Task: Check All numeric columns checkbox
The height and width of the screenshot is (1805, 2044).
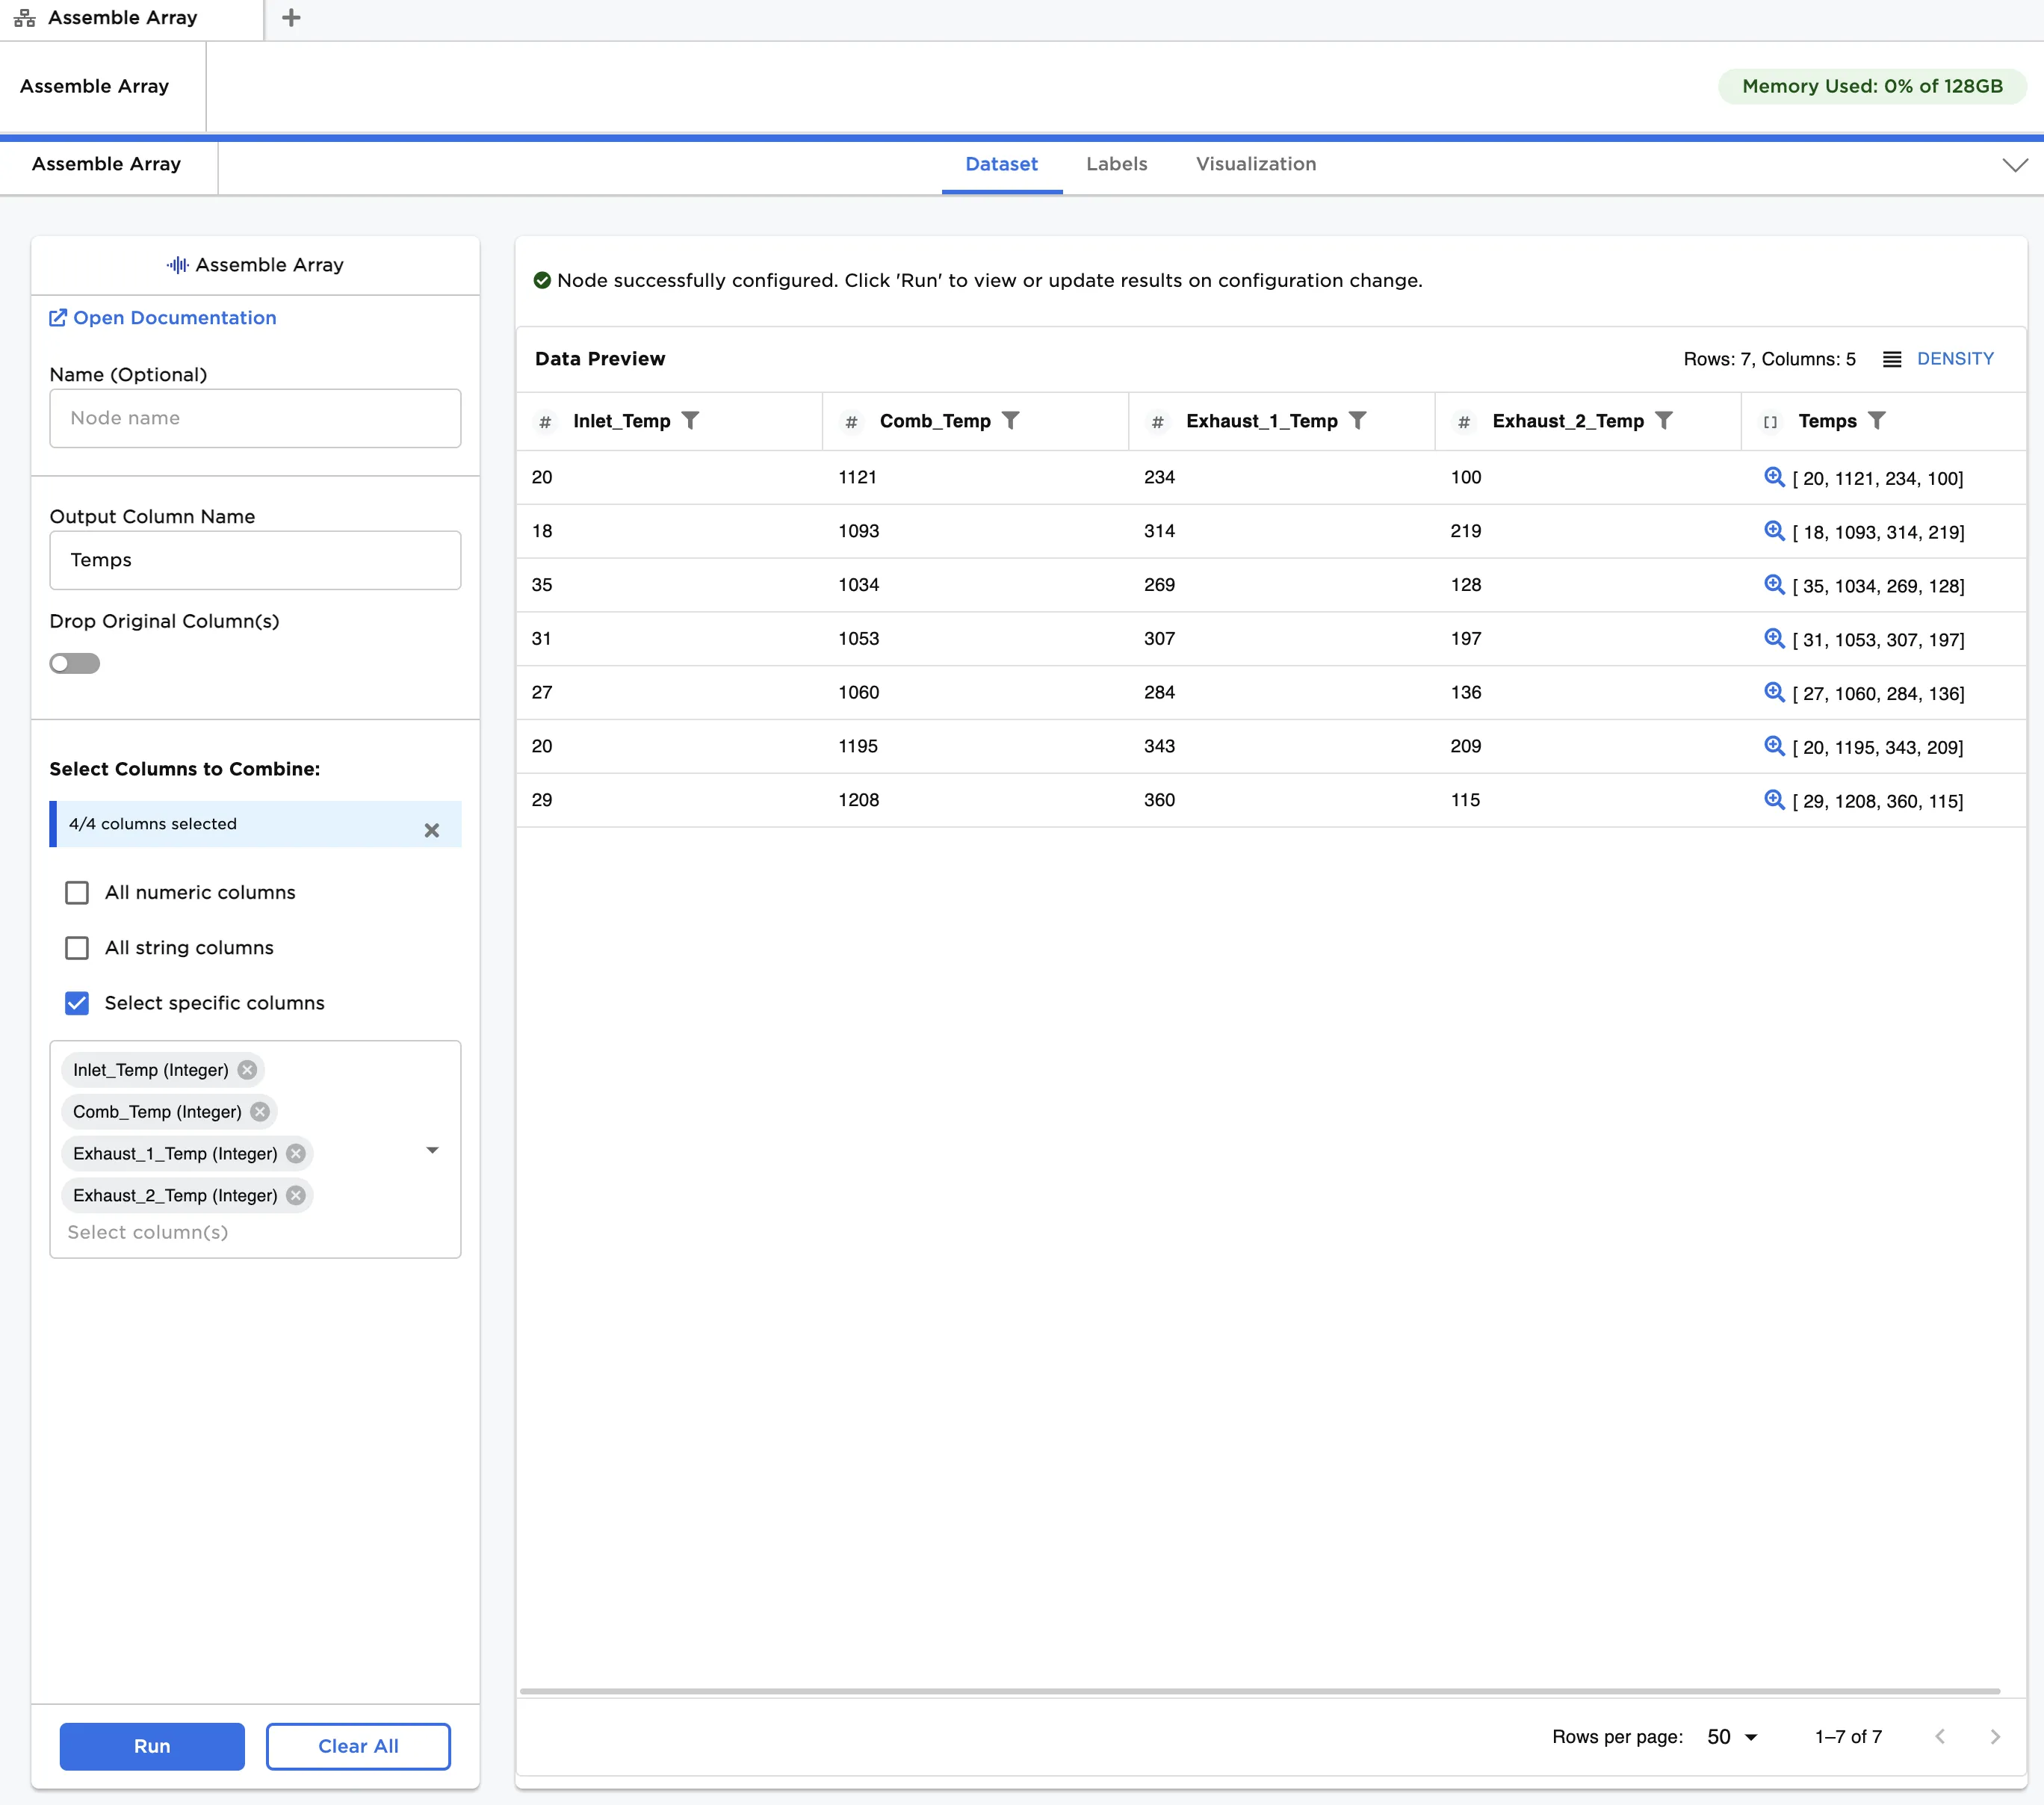Action: tap(77, 892)
